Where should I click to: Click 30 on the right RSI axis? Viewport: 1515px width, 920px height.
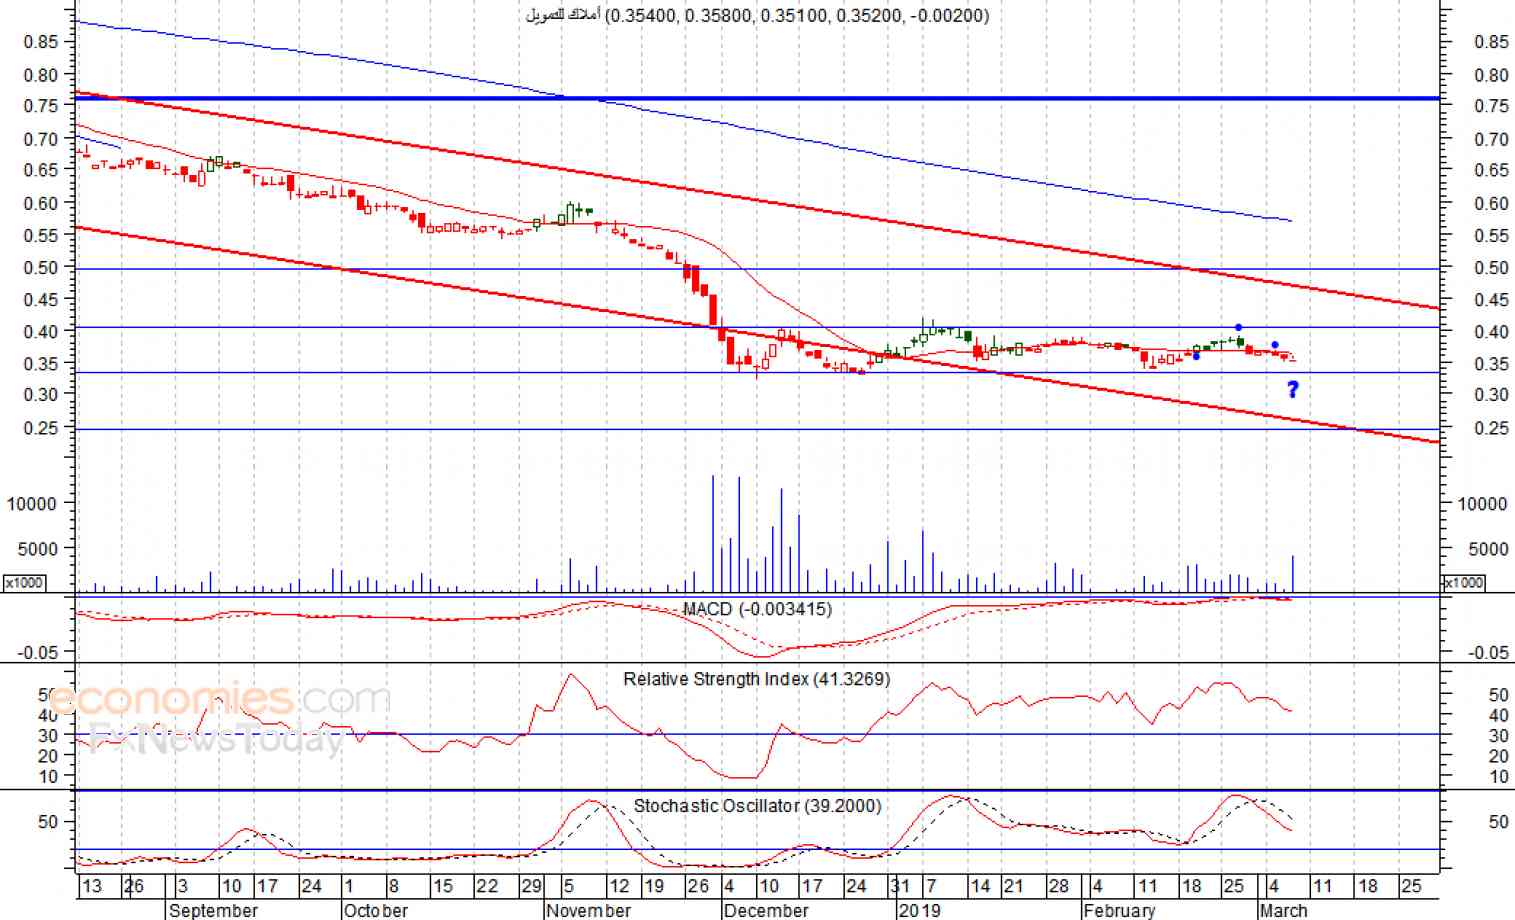[x=1499, y=736]
